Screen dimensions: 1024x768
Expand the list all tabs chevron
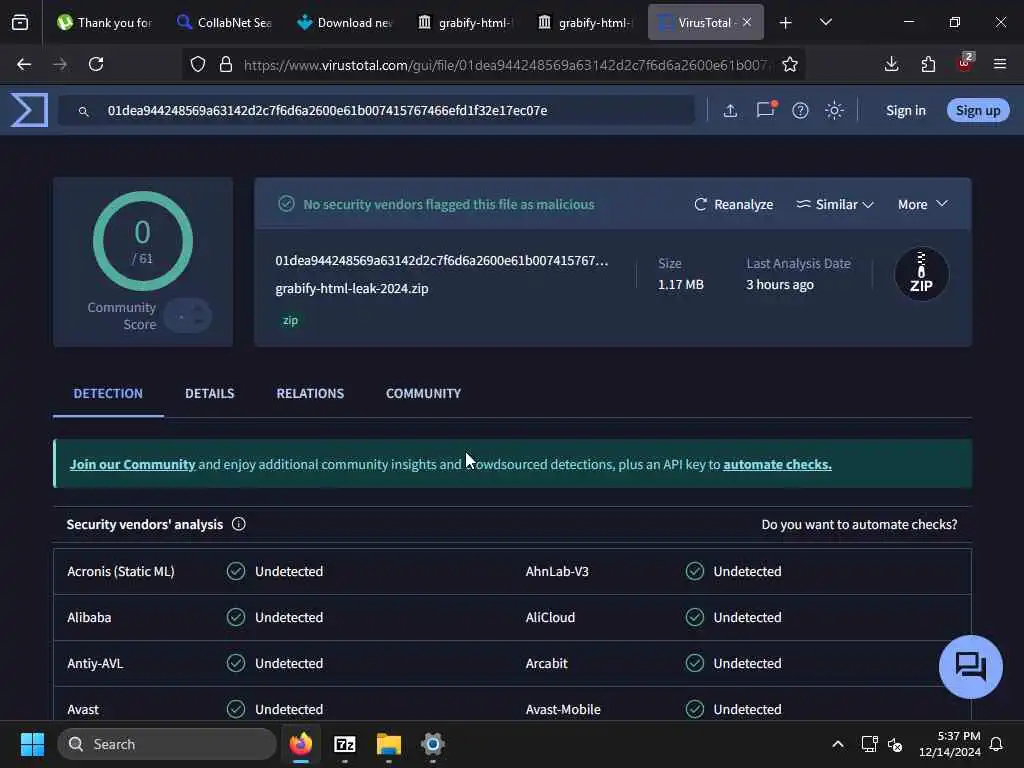click(825, 22)
